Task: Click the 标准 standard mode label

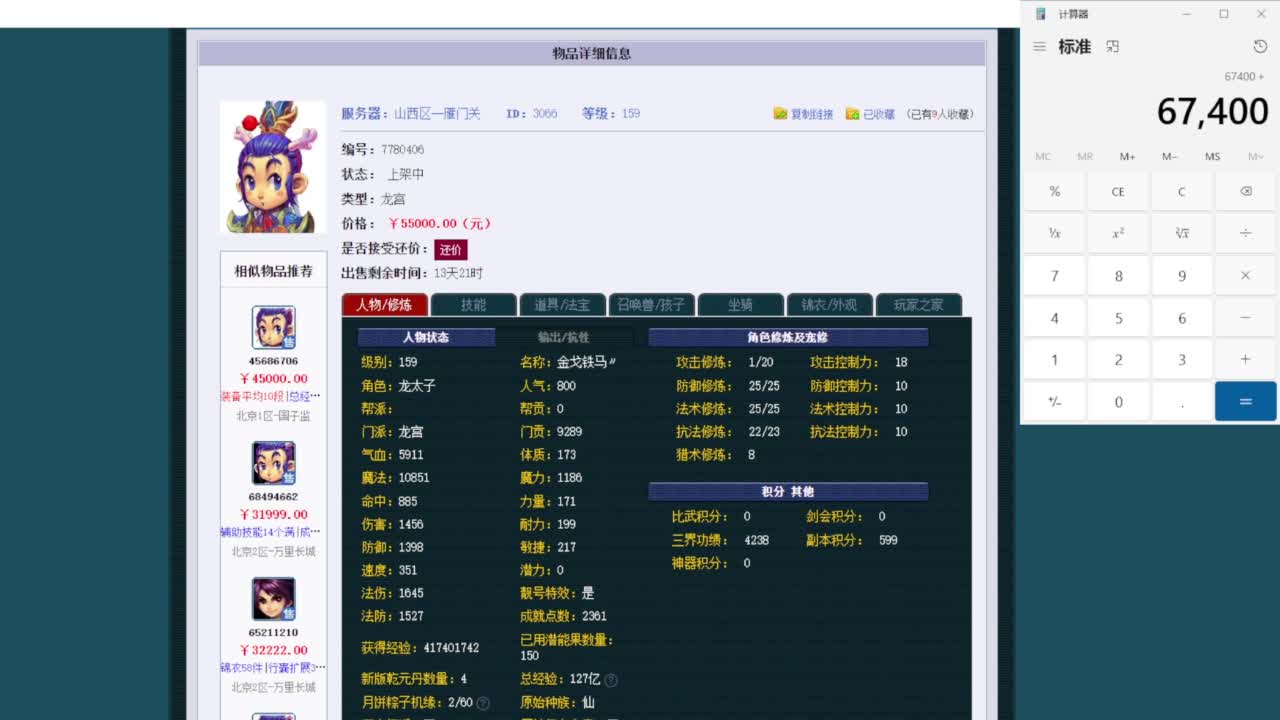Action: 1074,46
